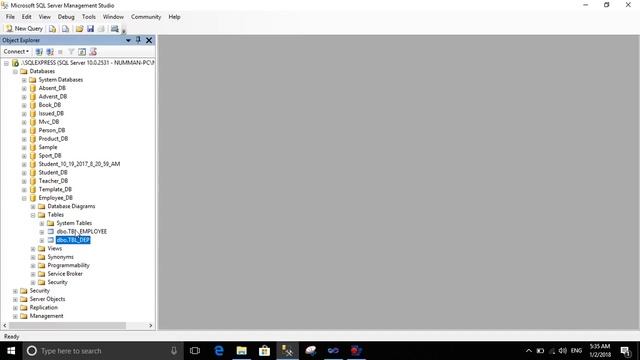Select the Product_DB database
The width and height of the screenshot is (640, 360).
coord(53,139)
